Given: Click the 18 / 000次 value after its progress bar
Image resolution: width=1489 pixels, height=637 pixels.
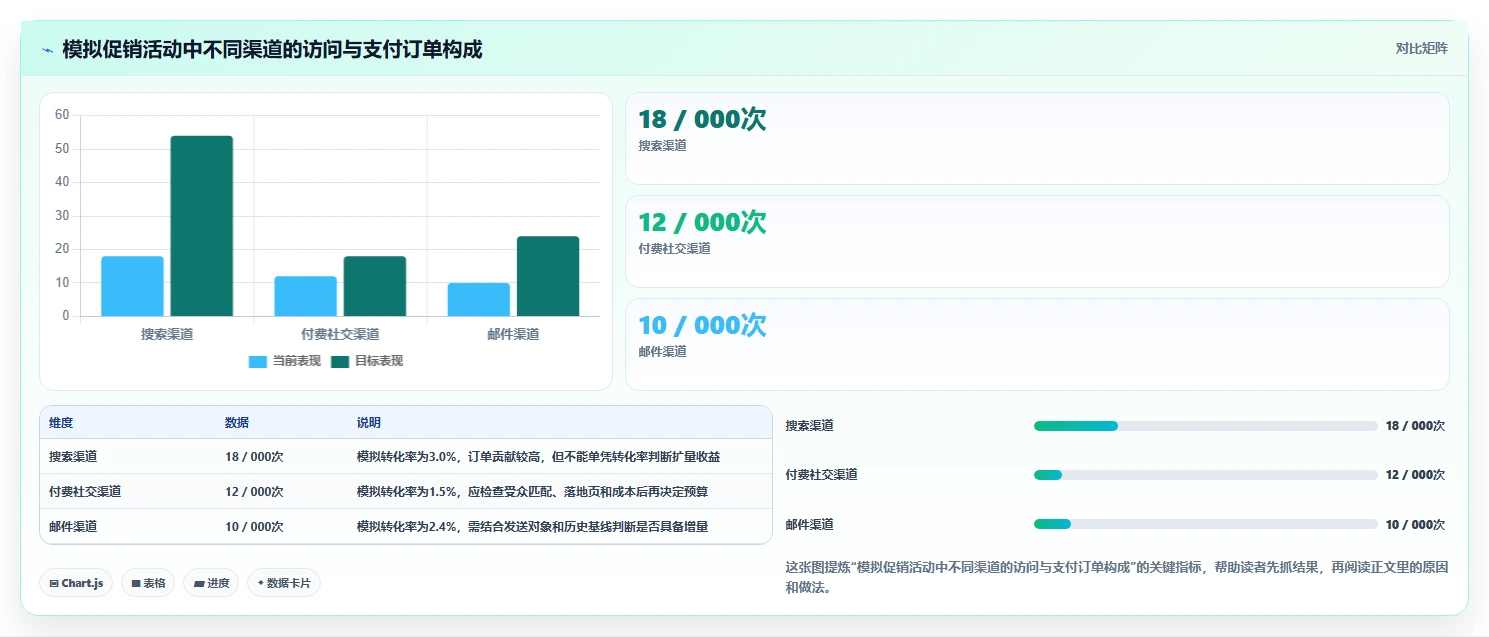Looking at the screenshot, I should 1415,426.
